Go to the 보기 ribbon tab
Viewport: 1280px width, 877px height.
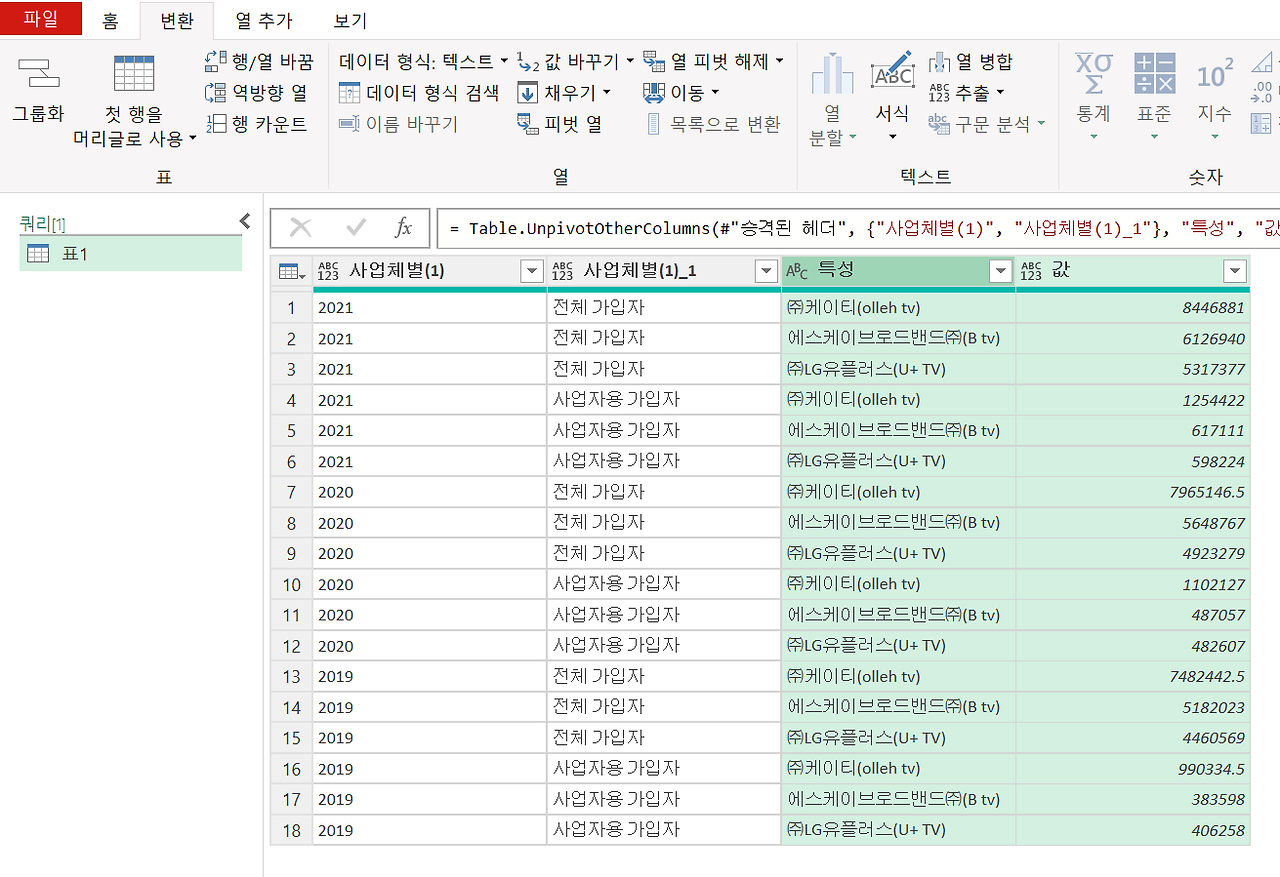pyautogui.click(x=349, y=20)
